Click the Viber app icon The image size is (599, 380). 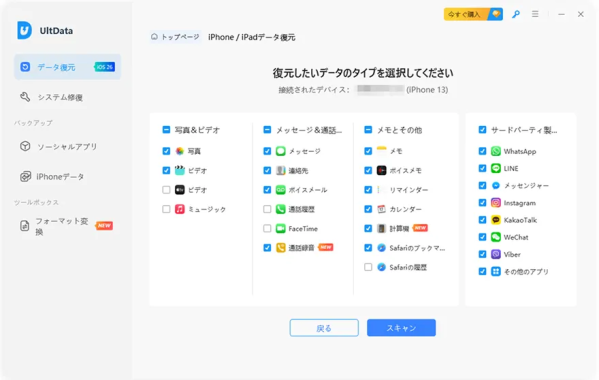coord(495,254)
